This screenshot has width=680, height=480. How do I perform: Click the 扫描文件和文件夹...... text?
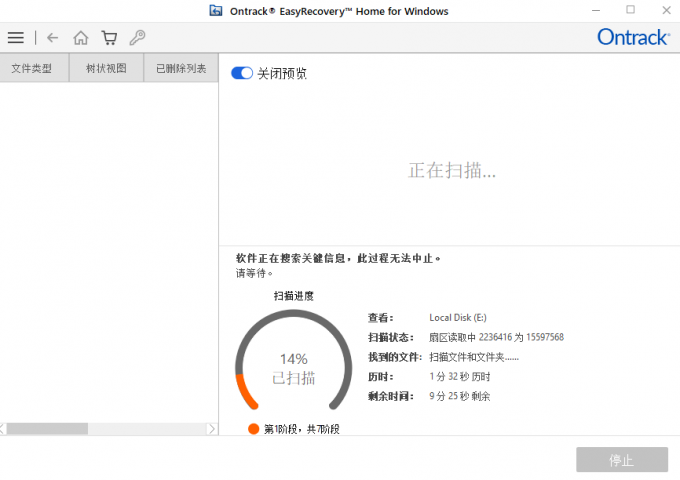pos(474,357)
